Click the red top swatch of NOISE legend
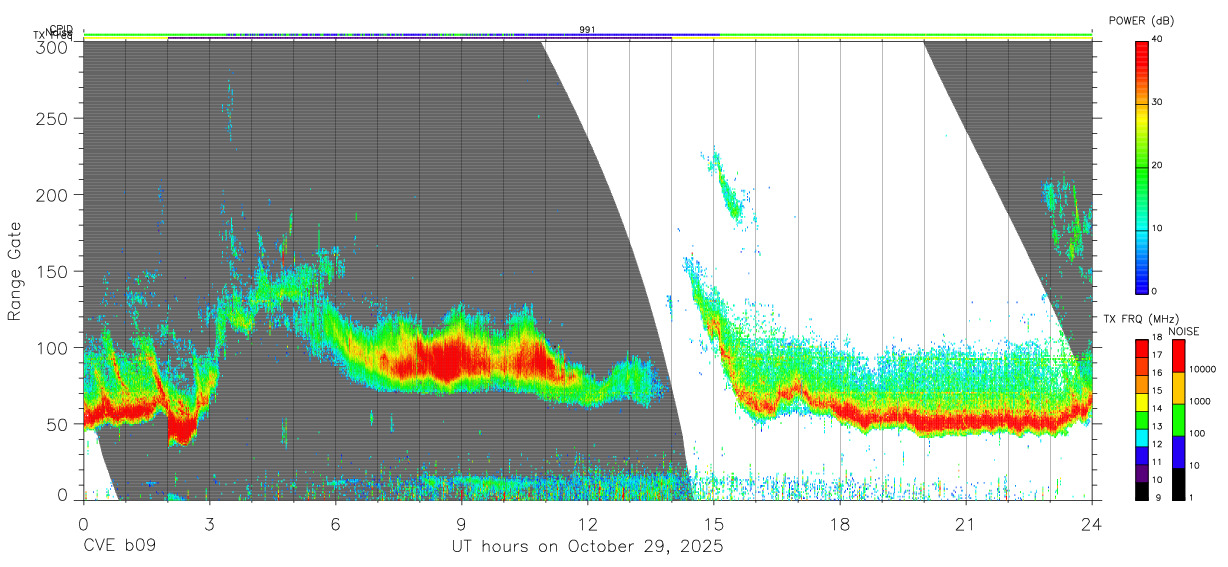The width and height of the screenshot is (1228, 567). pyautogui.click(x=1177, y=355)
